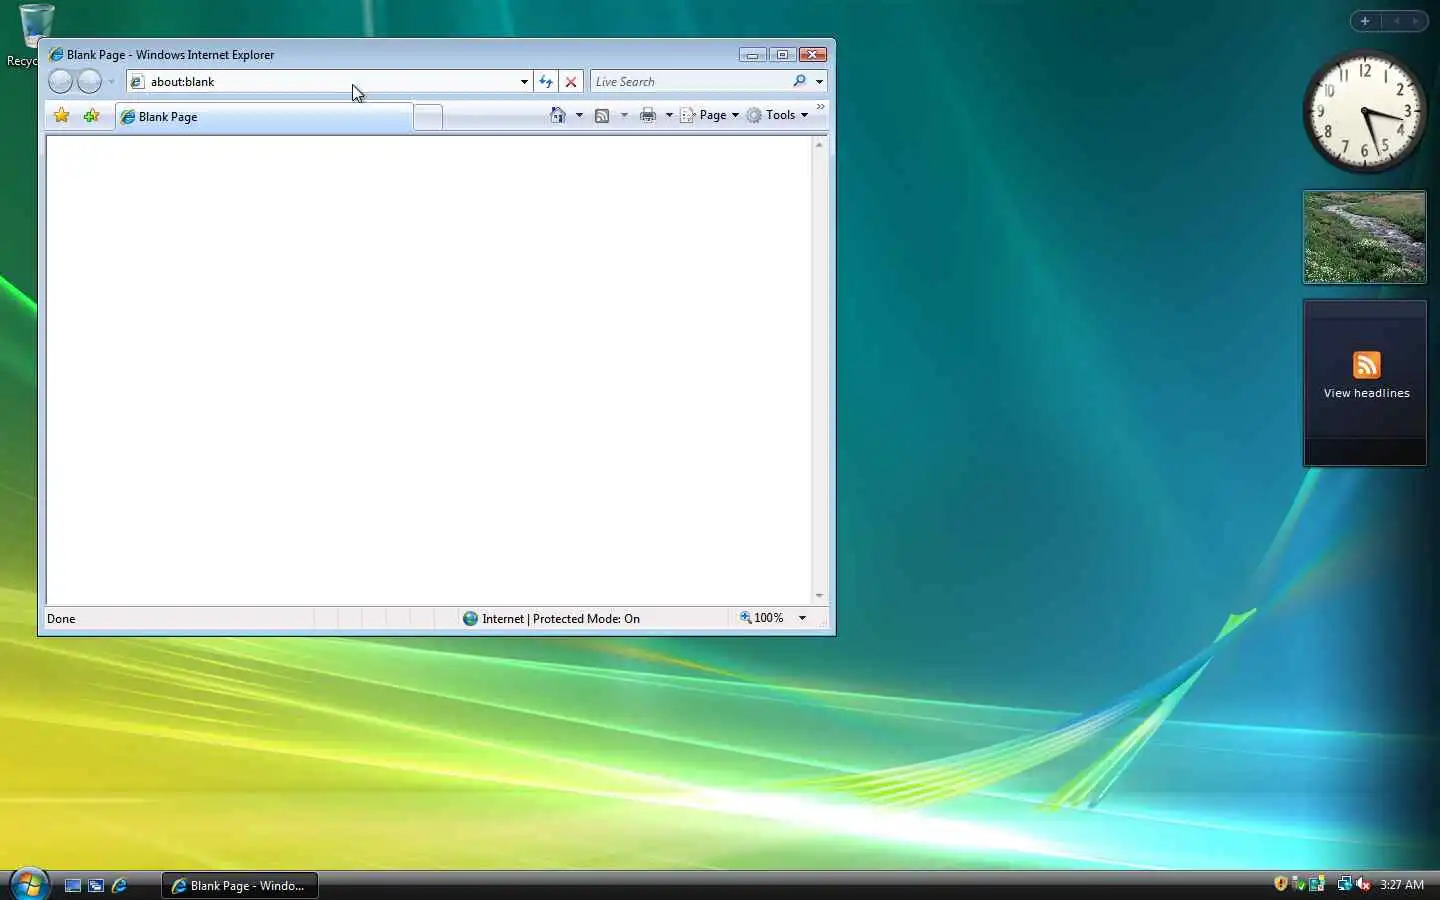Expand the Home button dropdown arrow
This screenshot has height=900, width=1440.
579,115
